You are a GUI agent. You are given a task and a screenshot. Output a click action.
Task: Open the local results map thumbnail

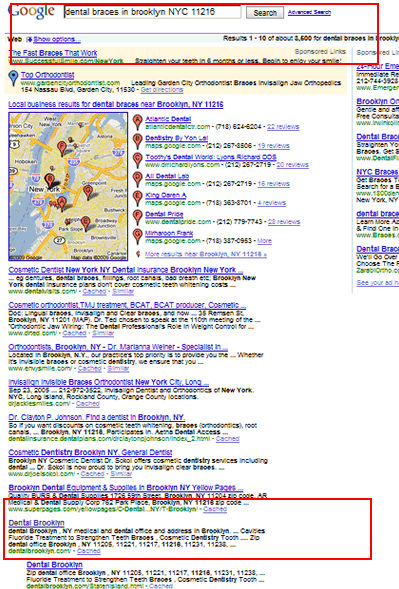[x=68, y=186]
